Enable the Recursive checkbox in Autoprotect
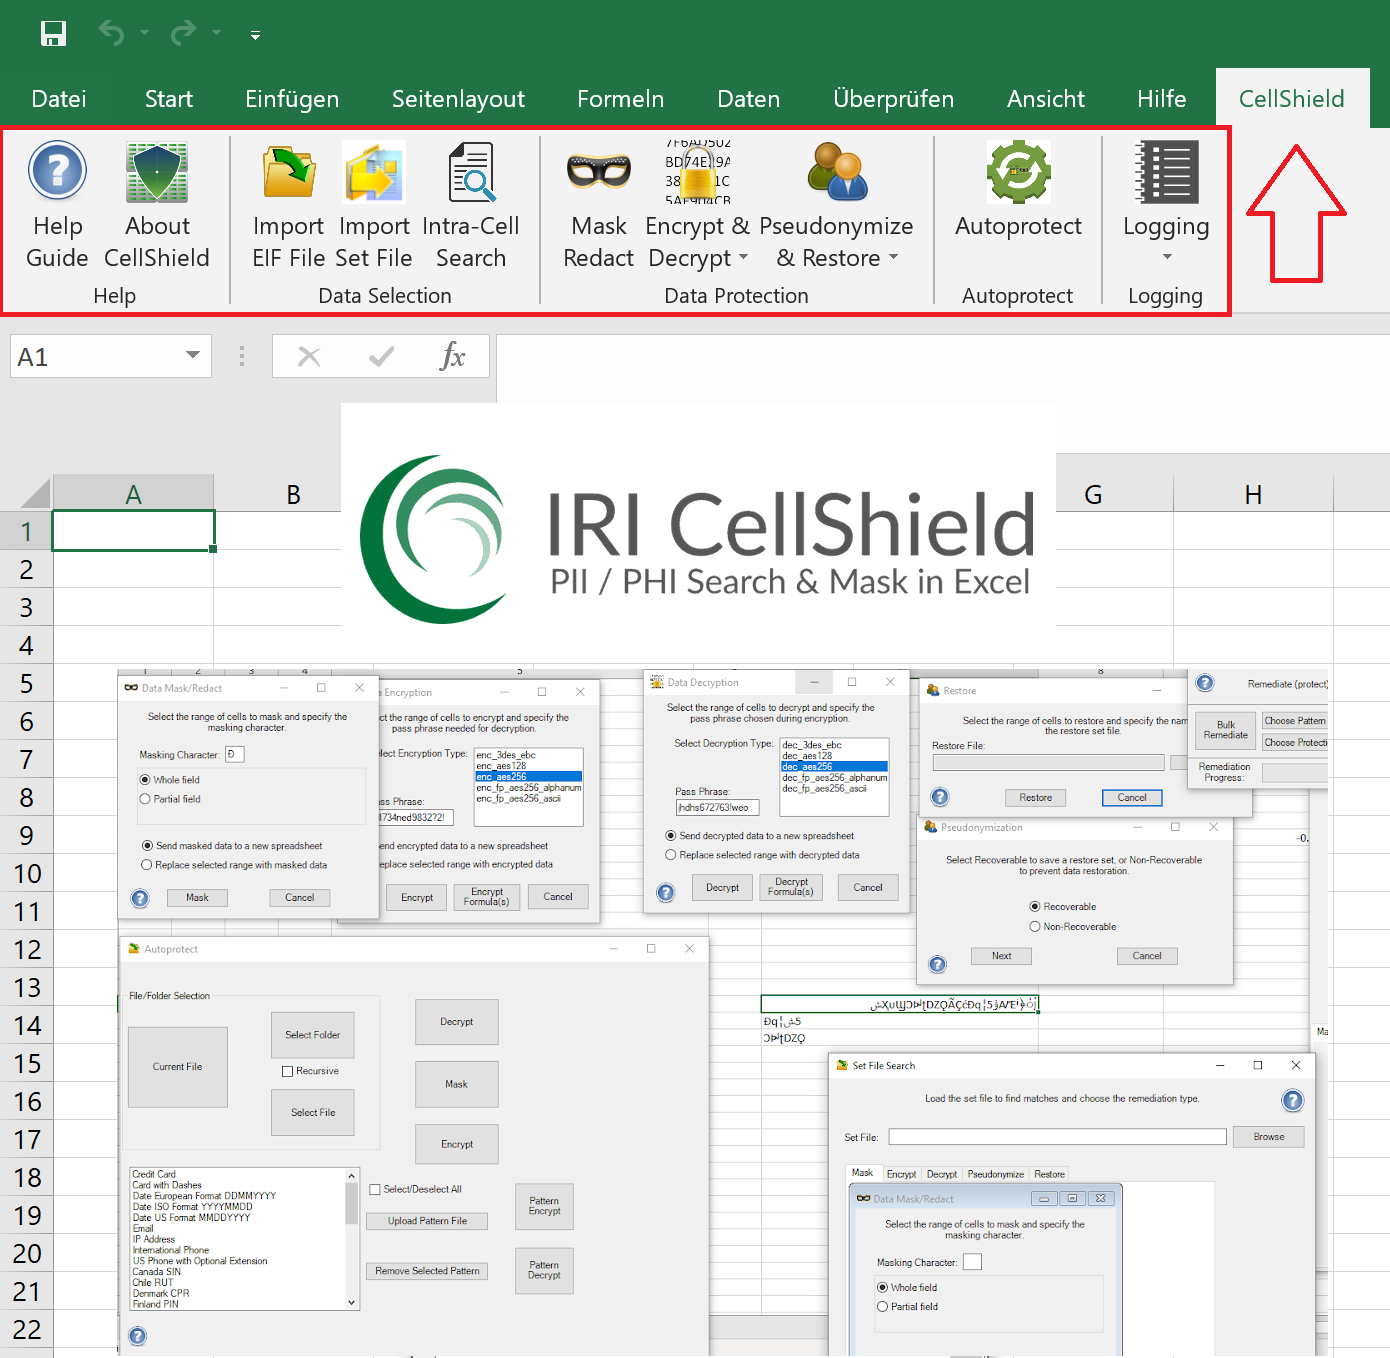The image size is (1390, 1358). 287,1070
